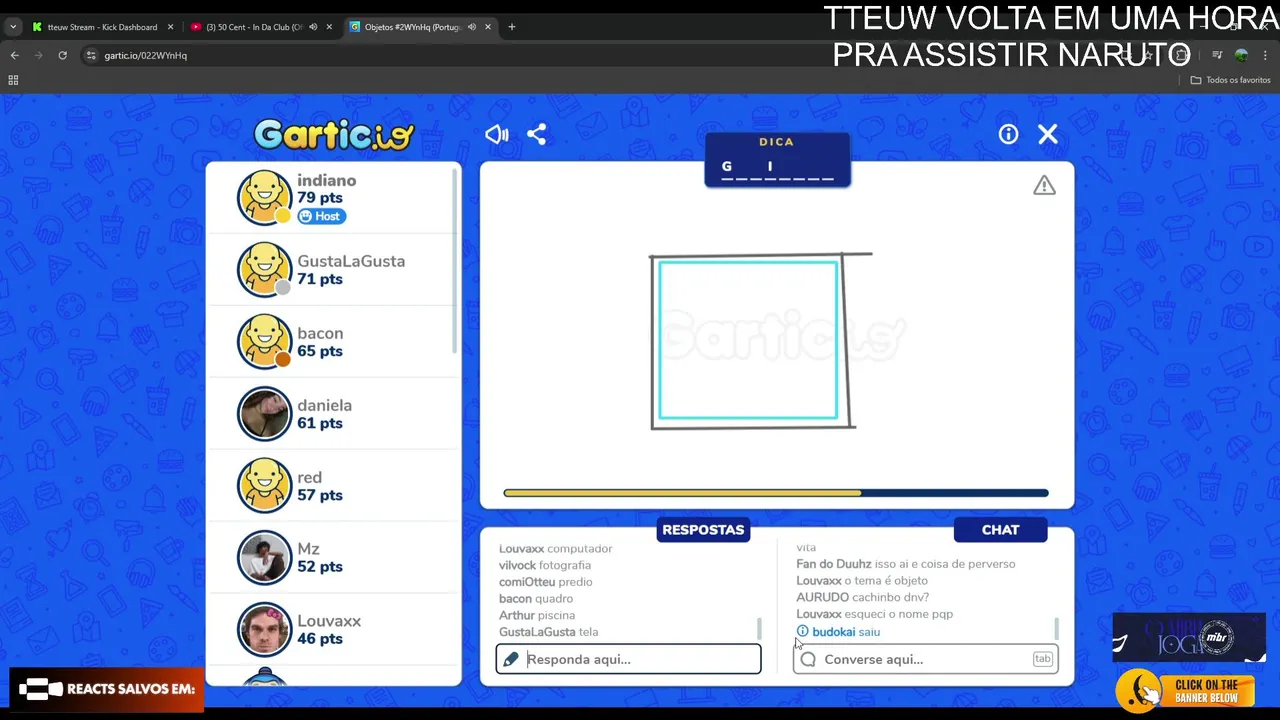Open the browser profile avatar
This screenshot has height=720, width=1280.
[x=1241, y=55]
